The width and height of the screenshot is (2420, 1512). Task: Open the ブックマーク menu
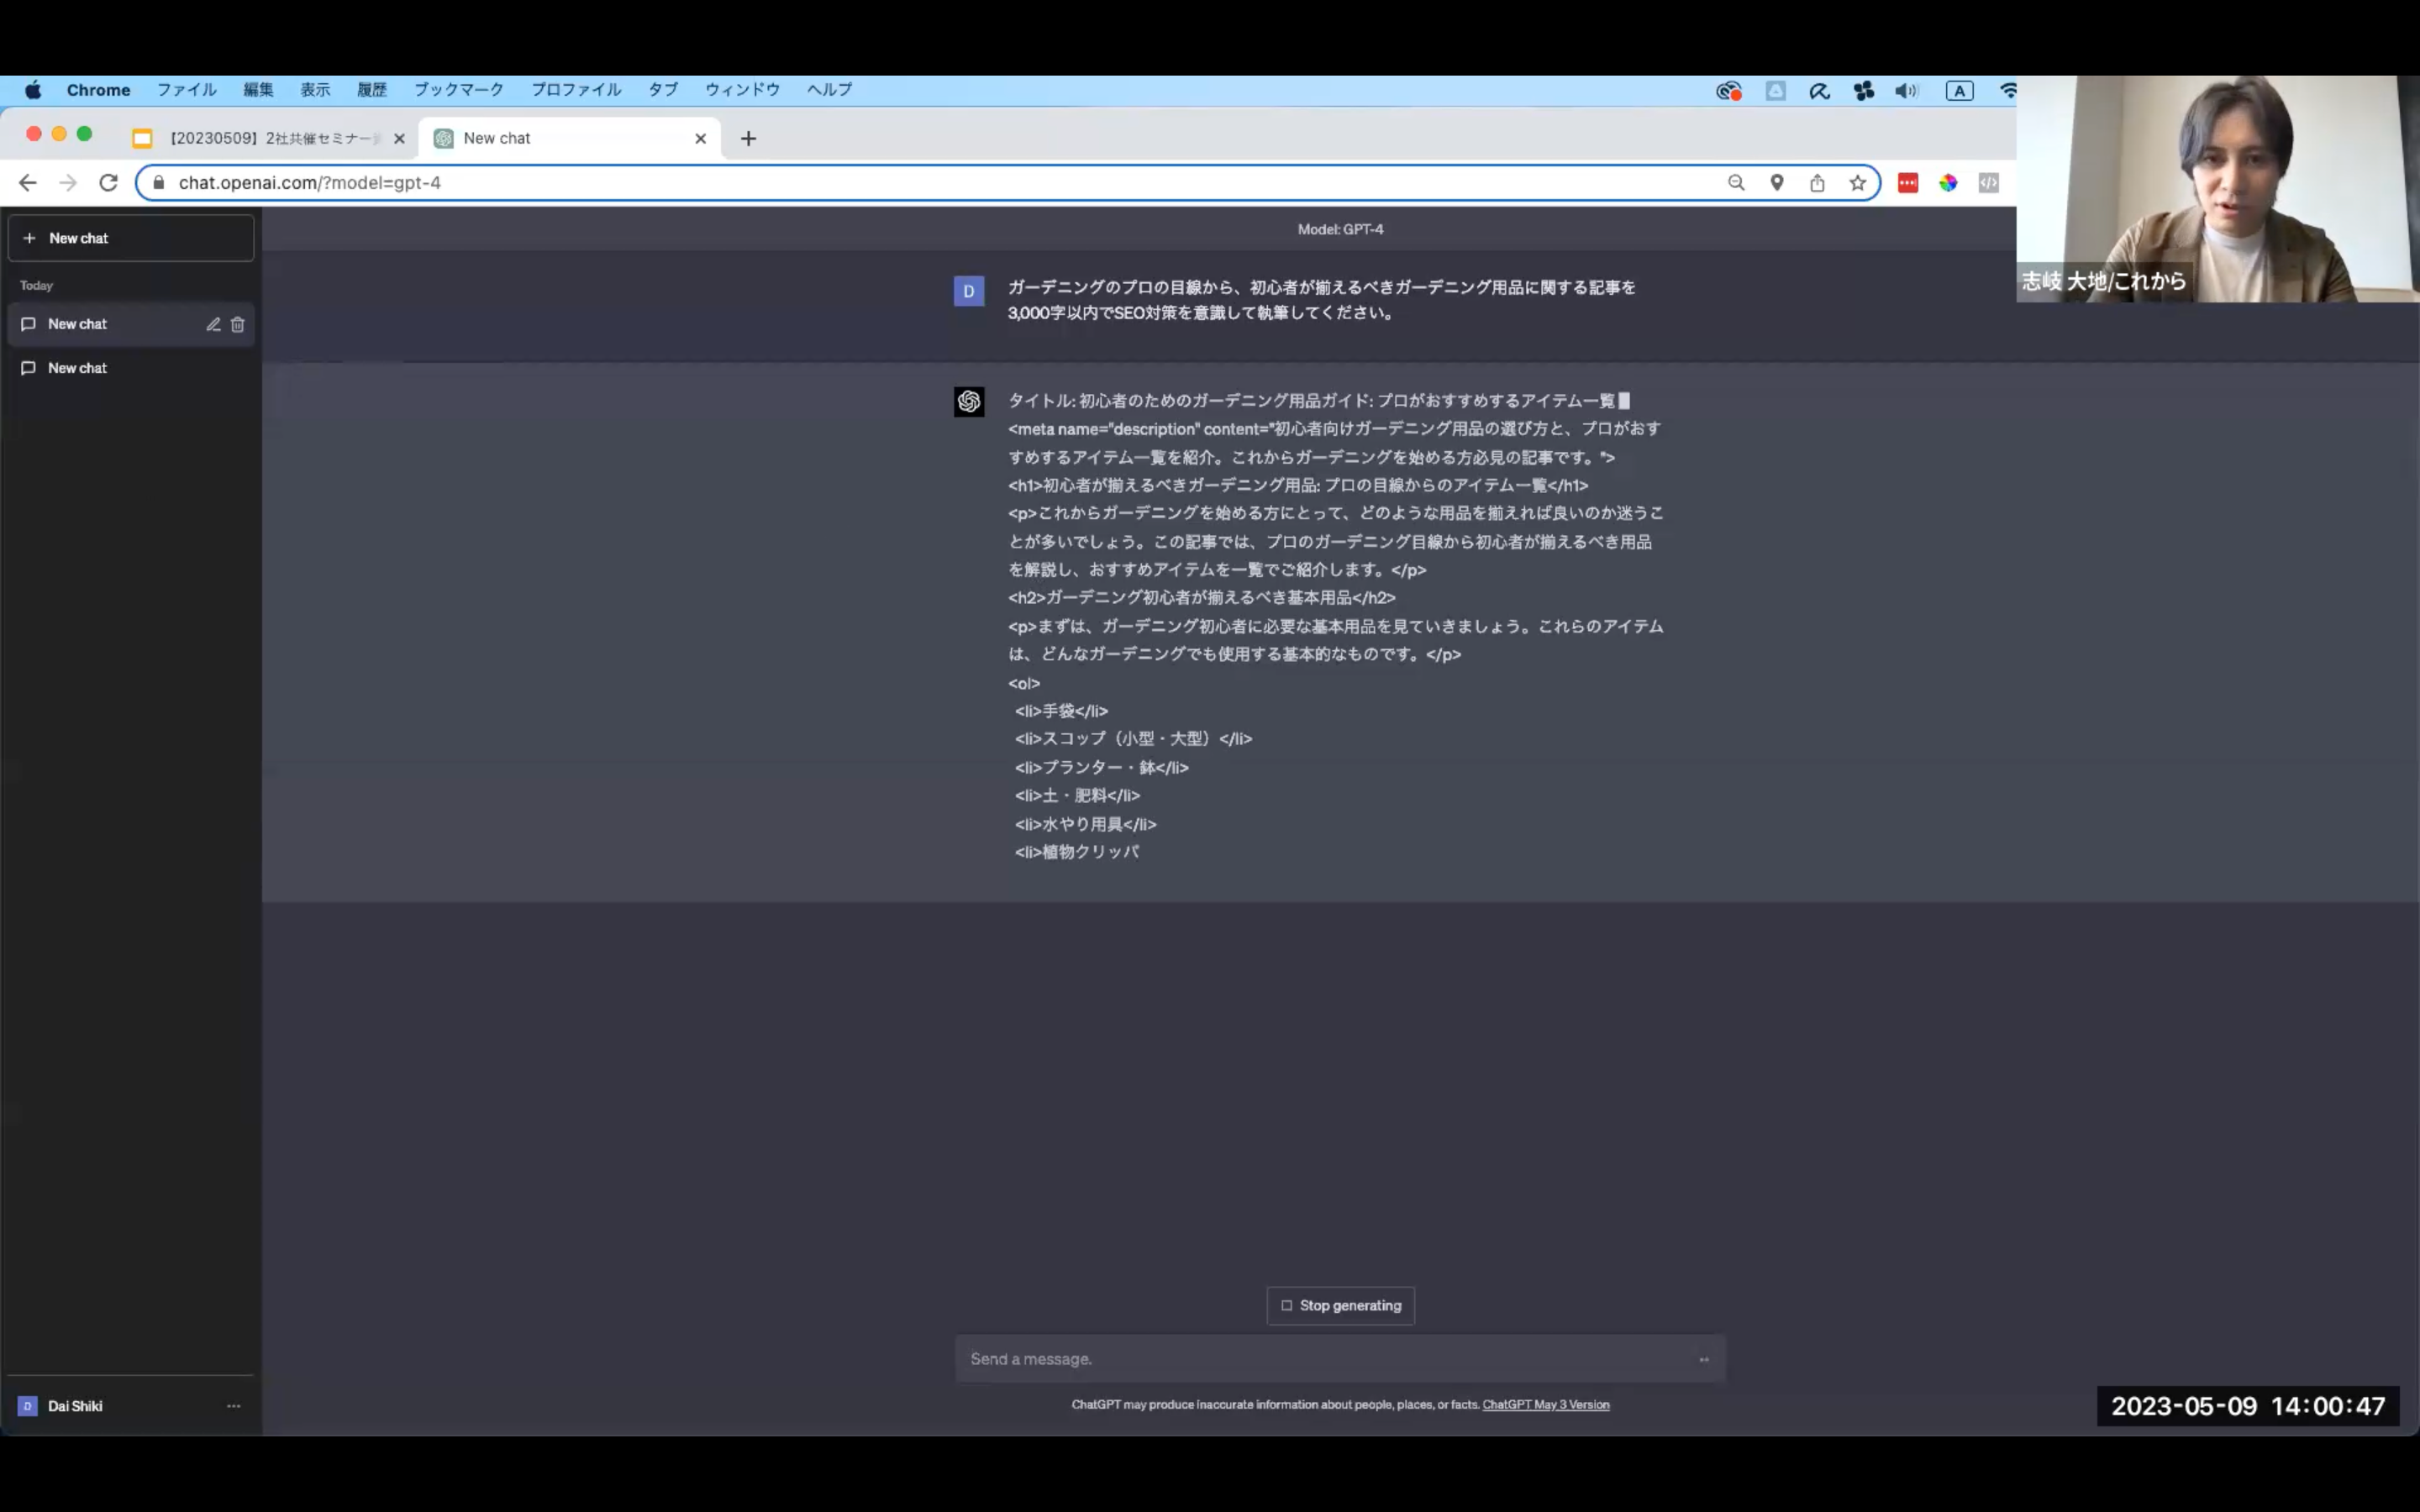(459, 90)
